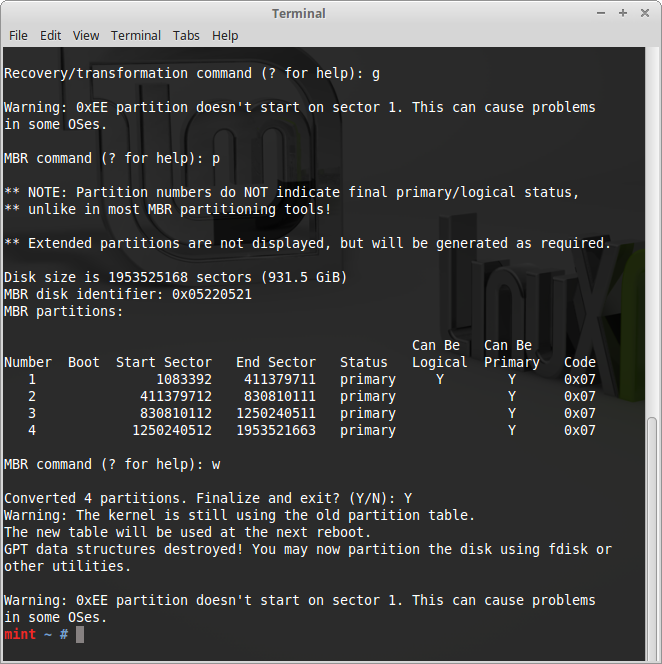Click 'The new table will be used' line
The height and width of the screenshot is (664, 662).
tap(188, 532)
